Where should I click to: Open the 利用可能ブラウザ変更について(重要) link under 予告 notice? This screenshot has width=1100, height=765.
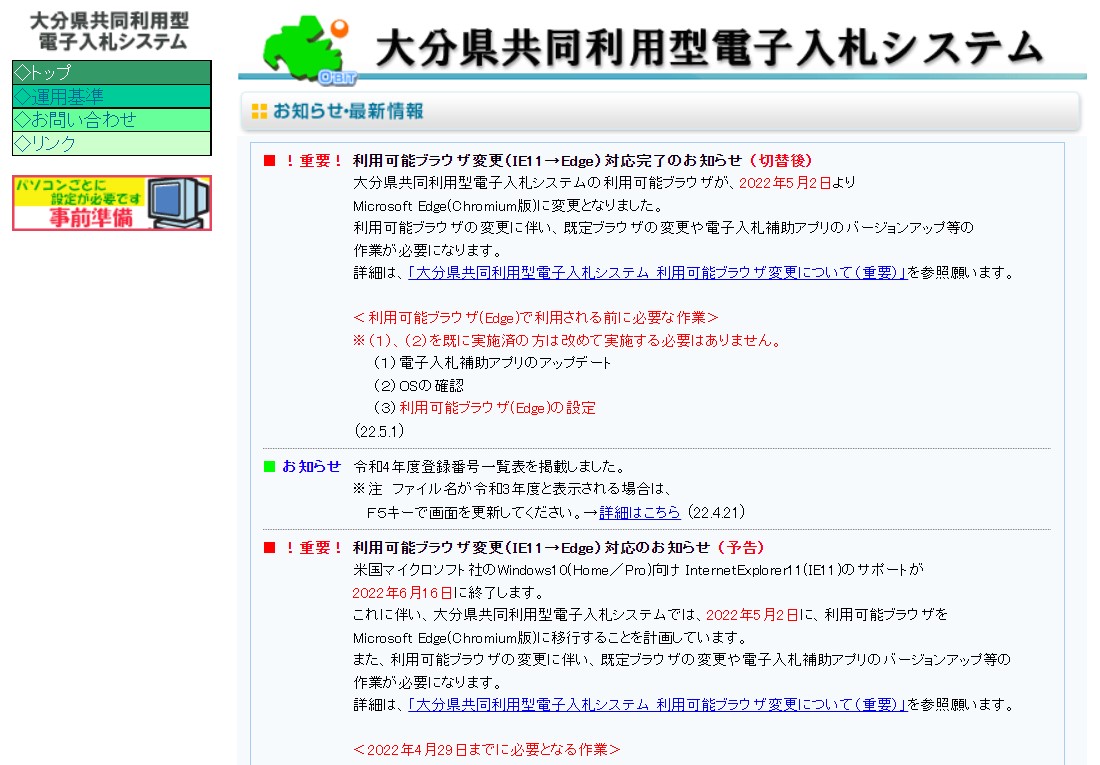coord(657,705)
